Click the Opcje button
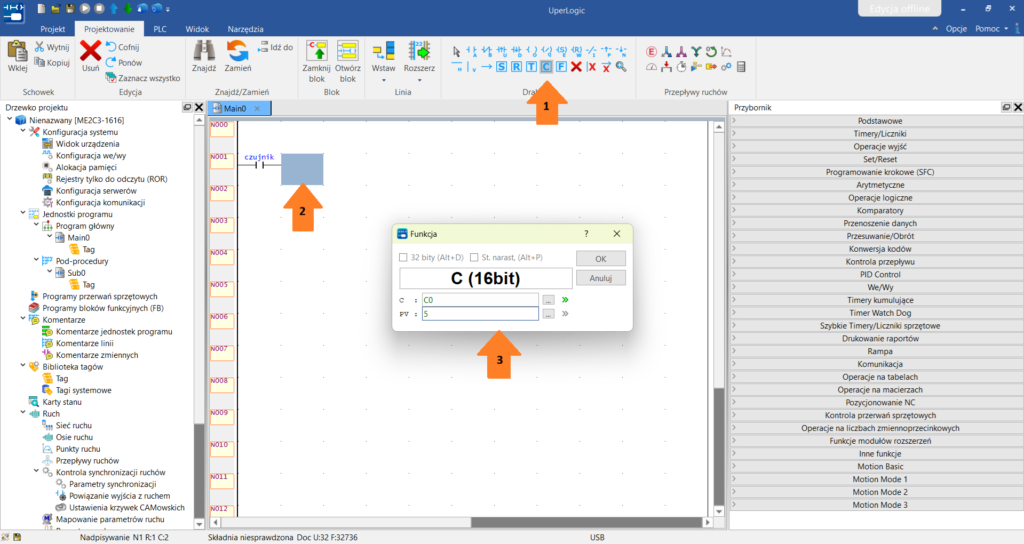Viewport: 1024px width, 544px height. pos(956,29)
